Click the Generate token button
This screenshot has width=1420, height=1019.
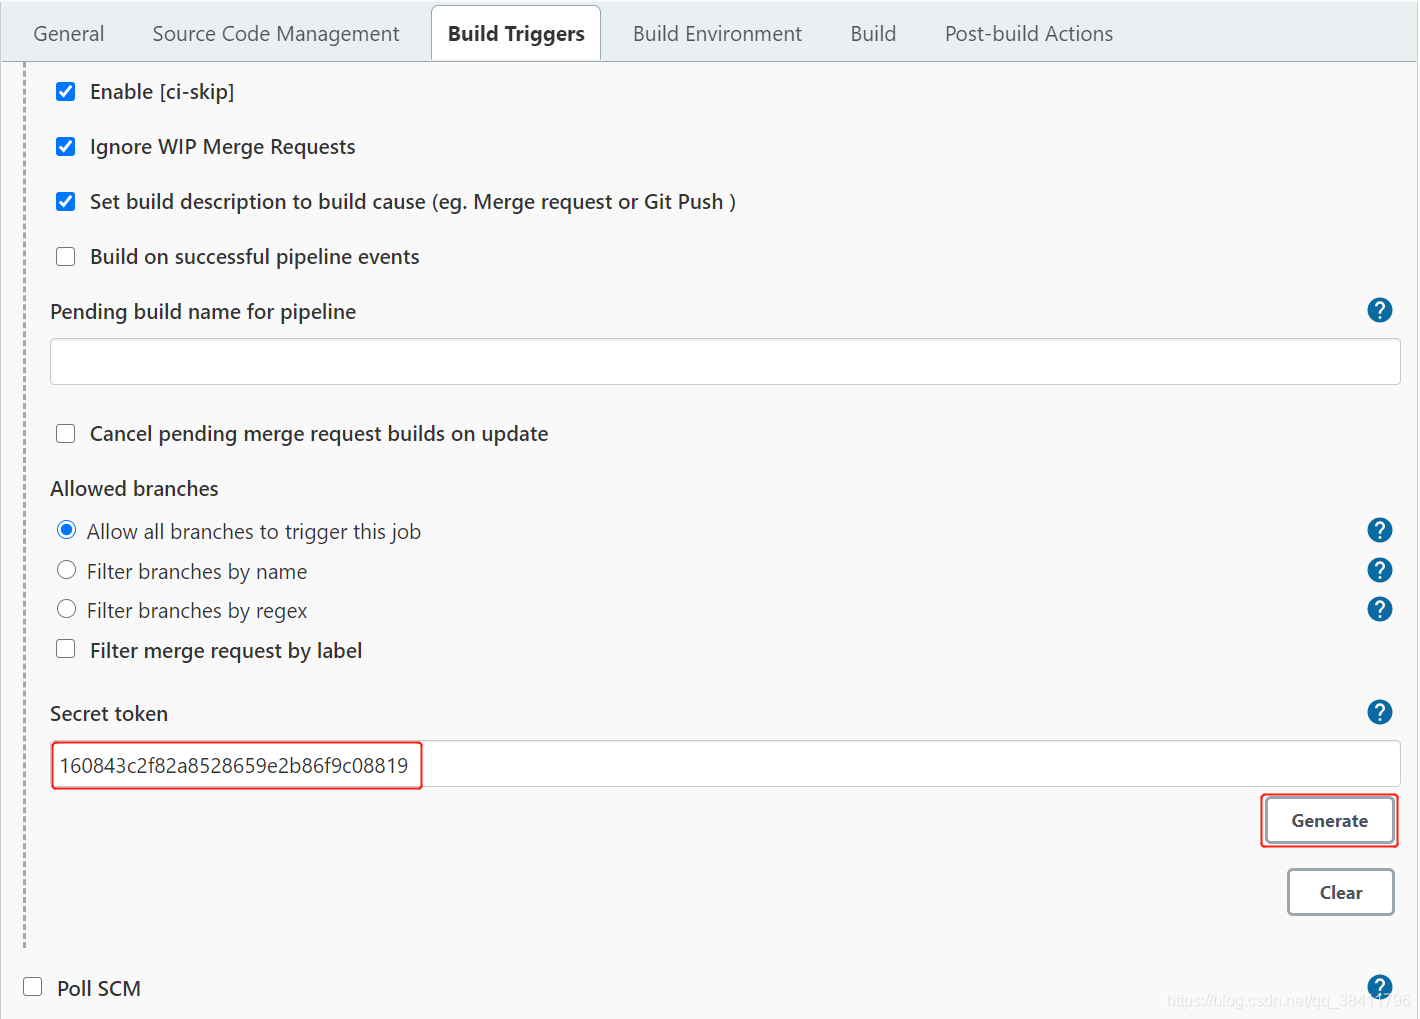click(1329, 821)
